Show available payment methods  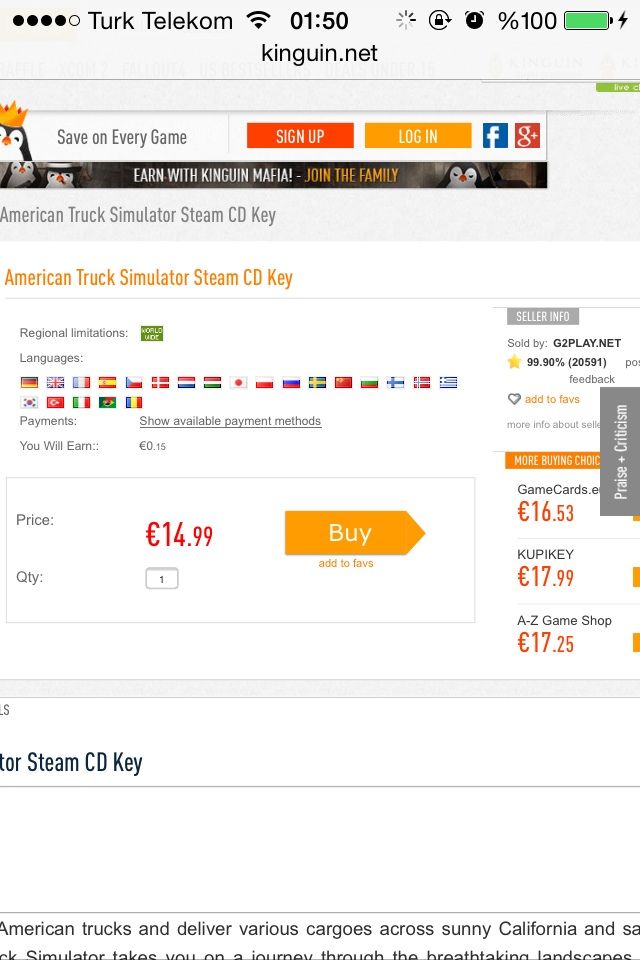(x=230, y=421)
